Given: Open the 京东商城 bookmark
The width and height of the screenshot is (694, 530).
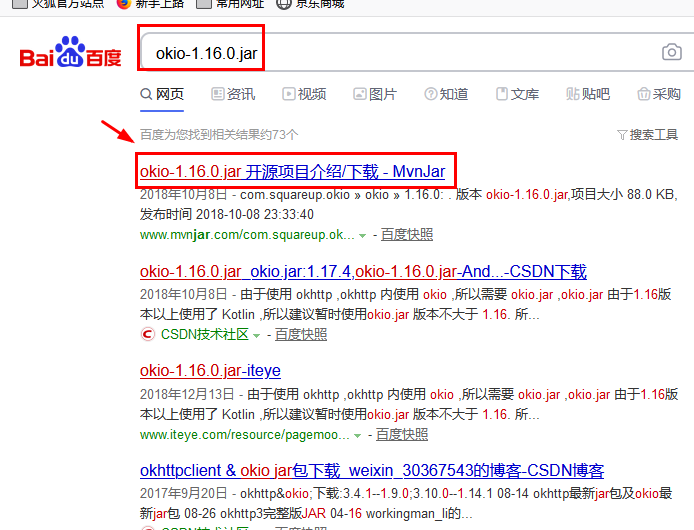Looking at the screenshot, I should (x=310, y=4).
